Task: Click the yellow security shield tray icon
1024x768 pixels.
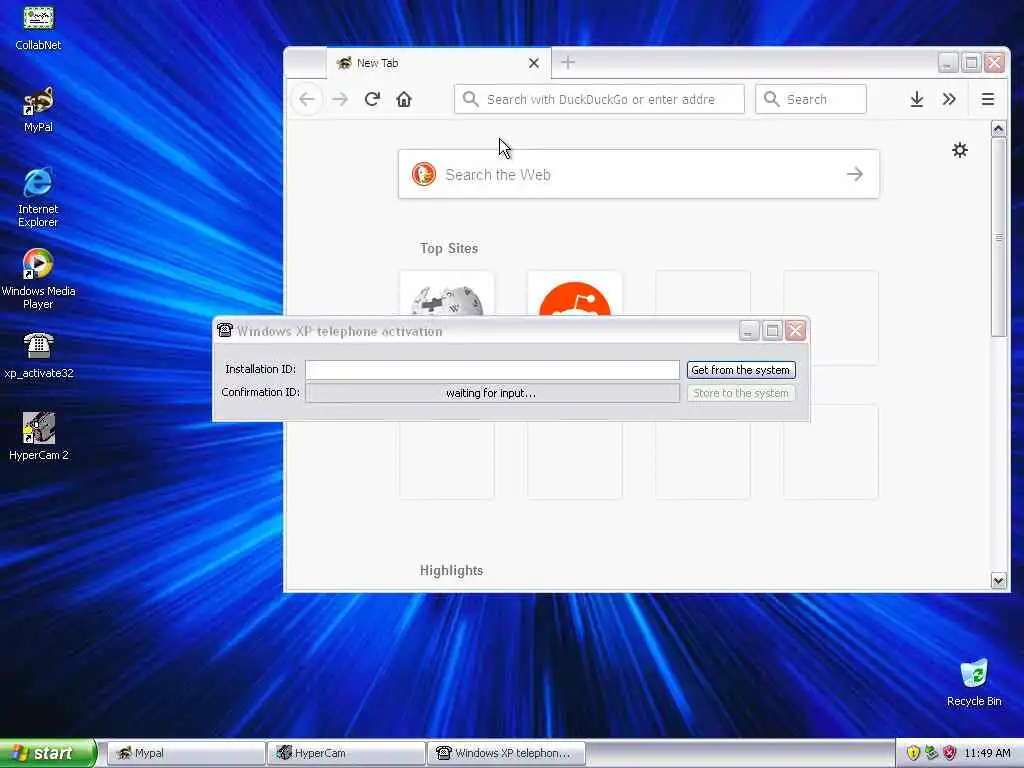Action: (x=913, y=753)
